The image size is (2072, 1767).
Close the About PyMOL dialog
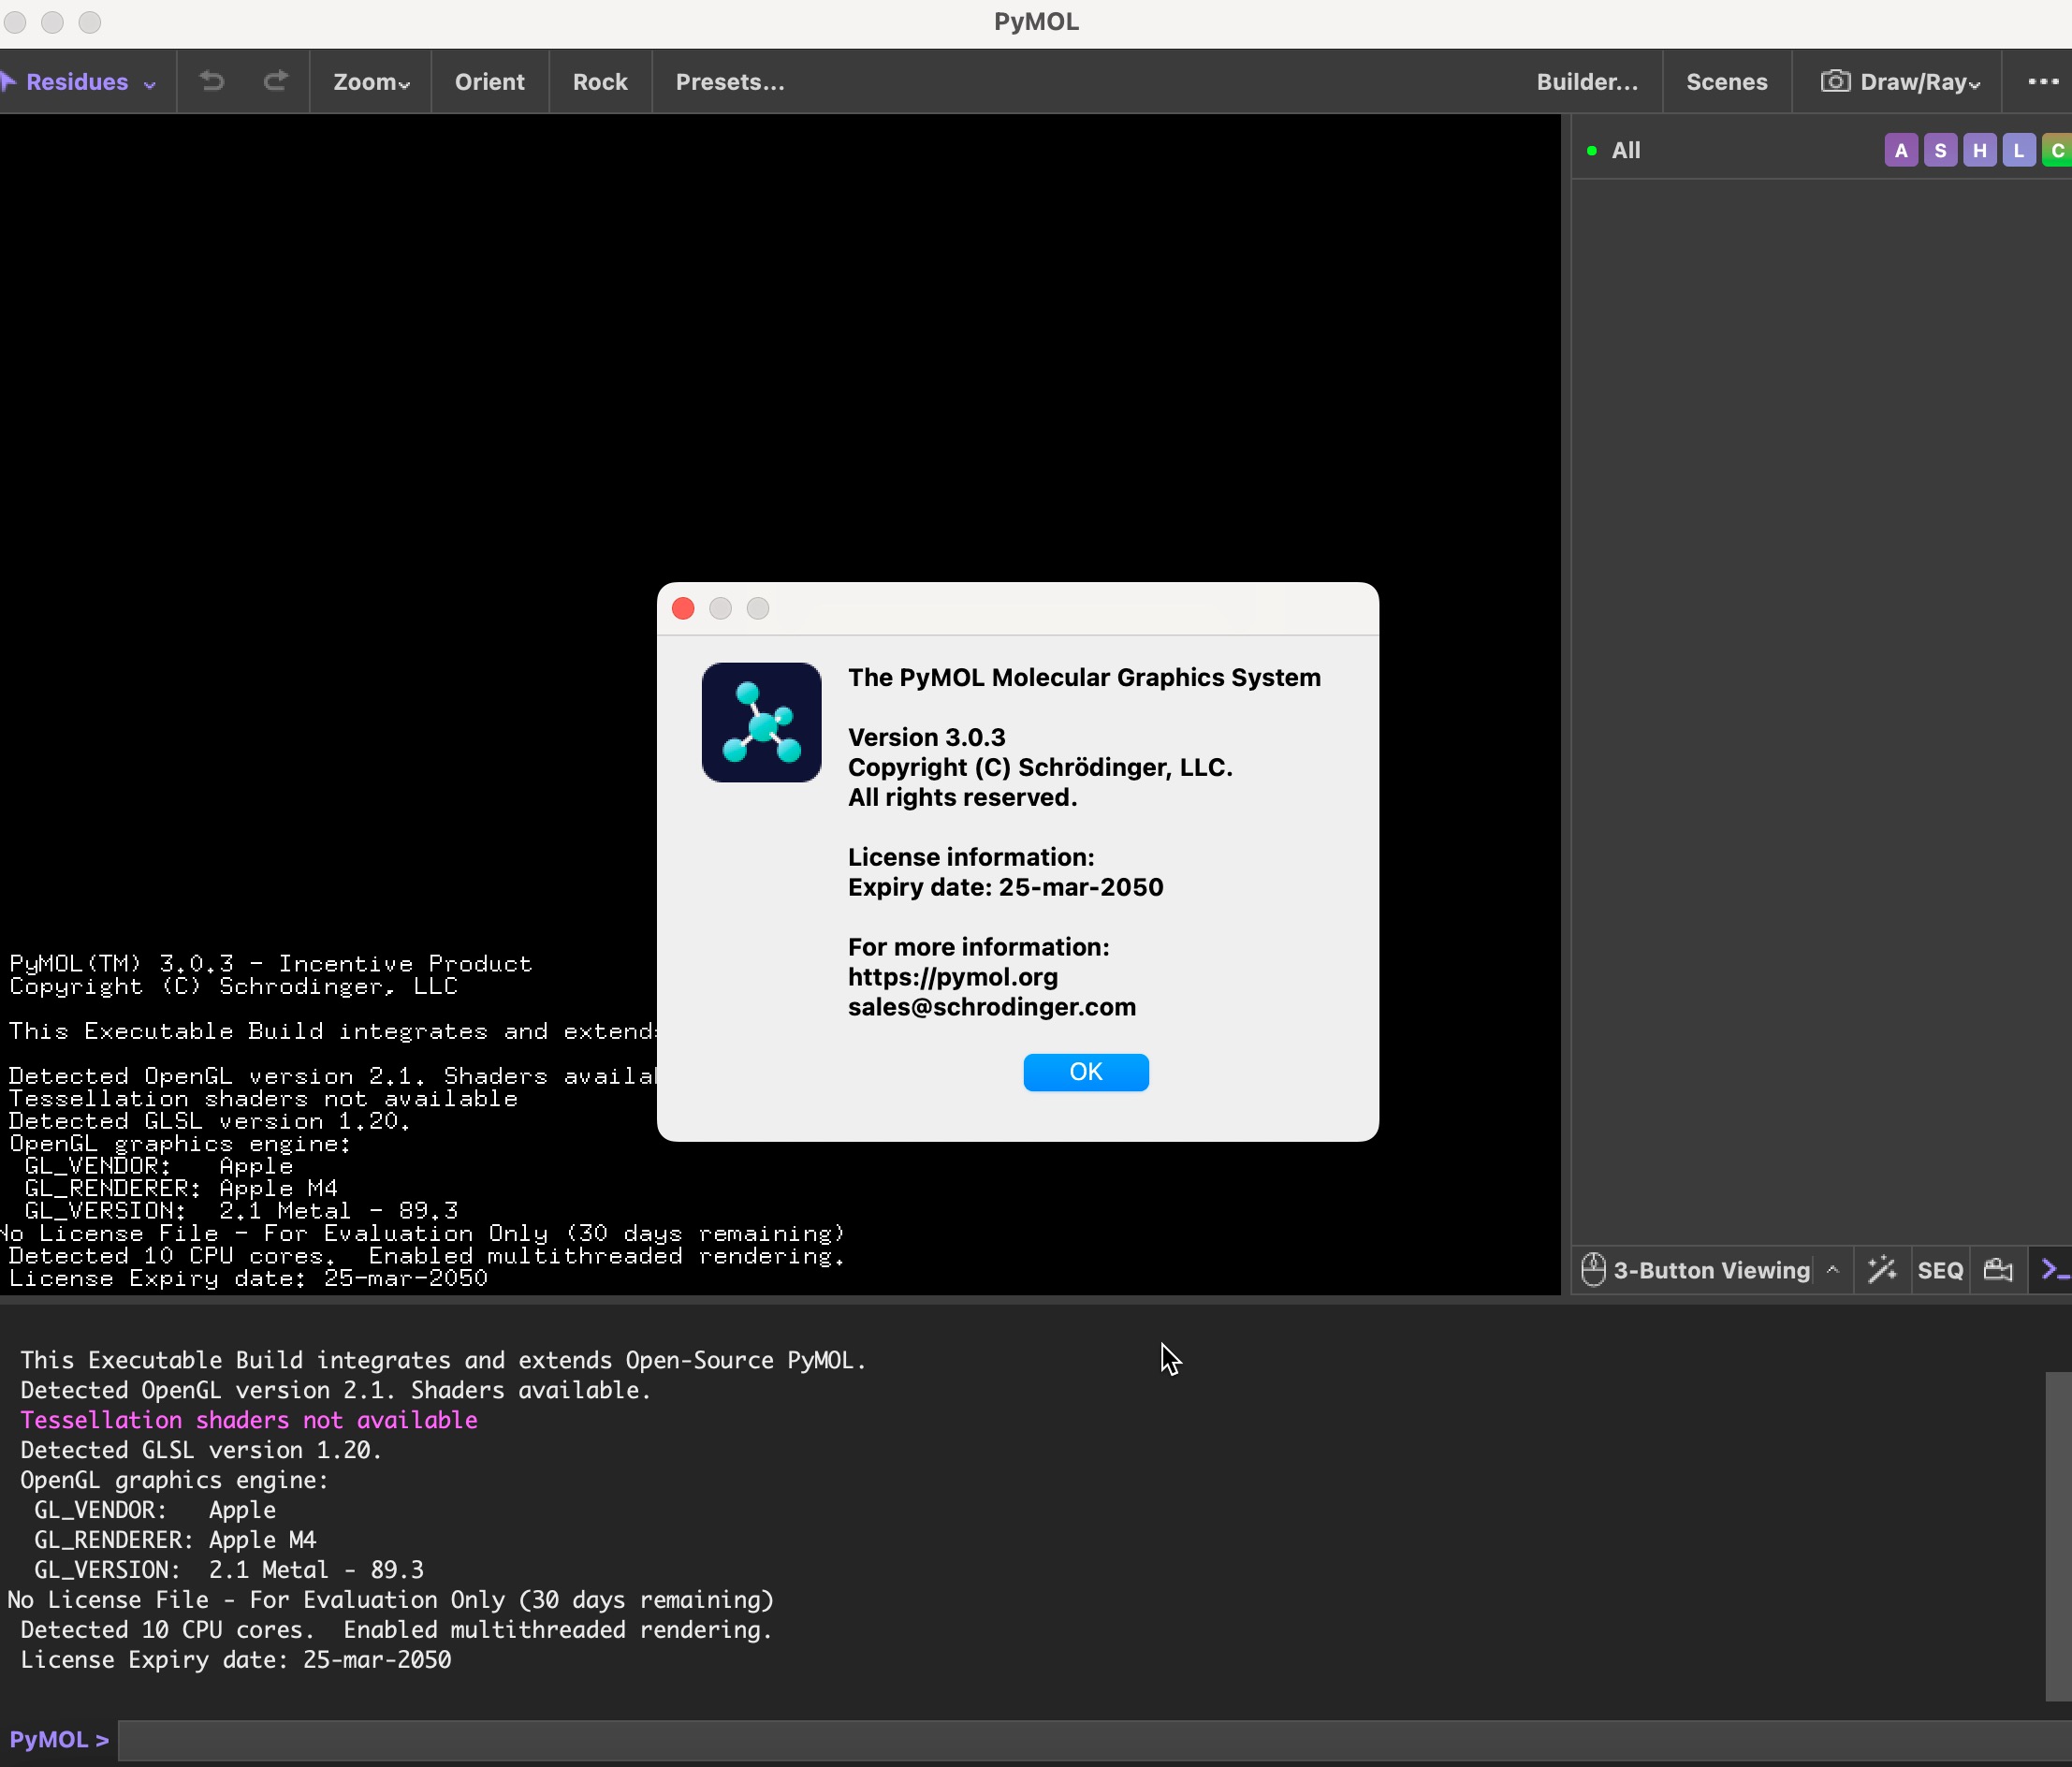click(x=683, y=608)
